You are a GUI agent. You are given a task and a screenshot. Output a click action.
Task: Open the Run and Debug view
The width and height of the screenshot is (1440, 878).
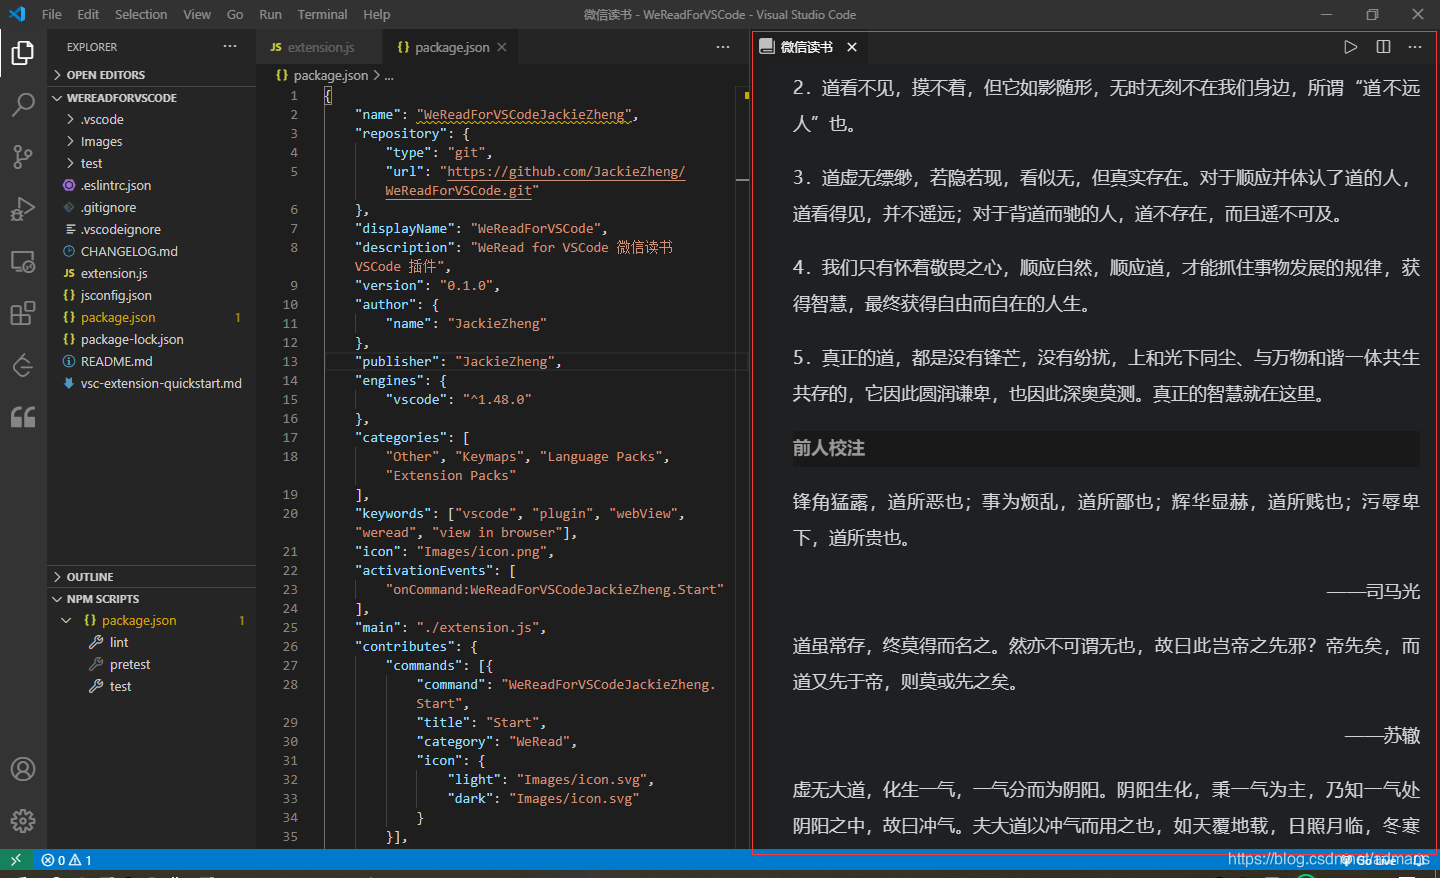click(23, 208)
